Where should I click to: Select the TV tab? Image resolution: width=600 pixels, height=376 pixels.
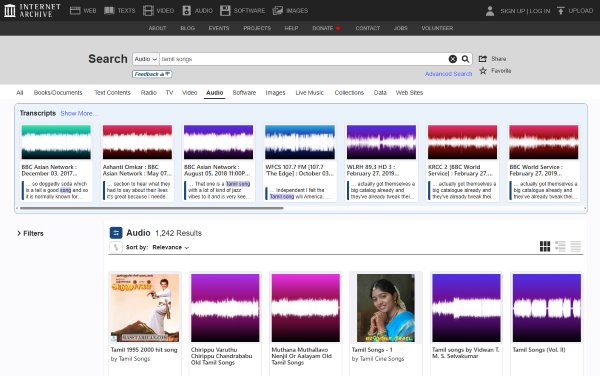pos(169,93)
